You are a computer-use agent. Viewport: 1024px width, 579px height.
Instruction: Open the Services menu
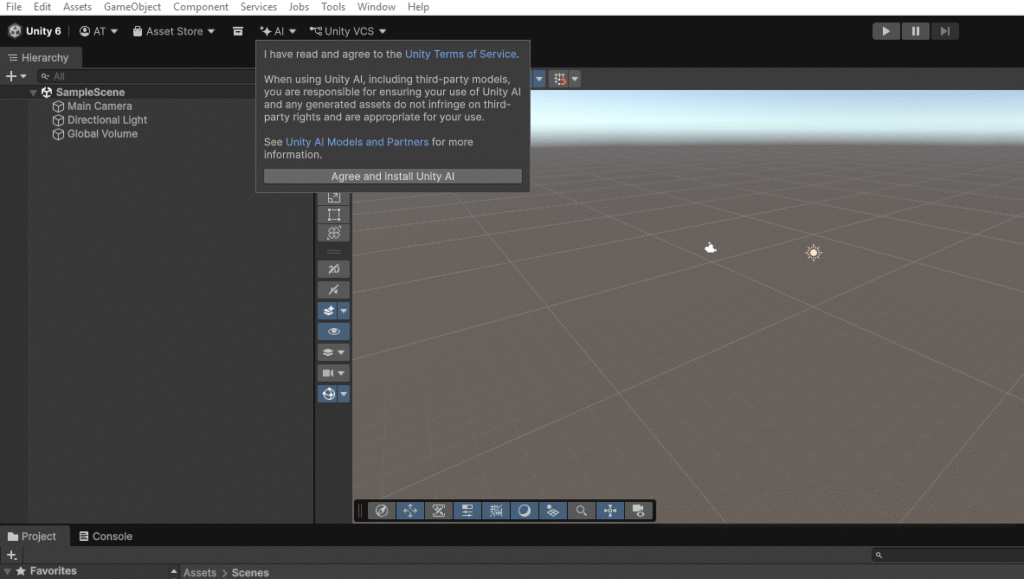(x=259, y=7)
